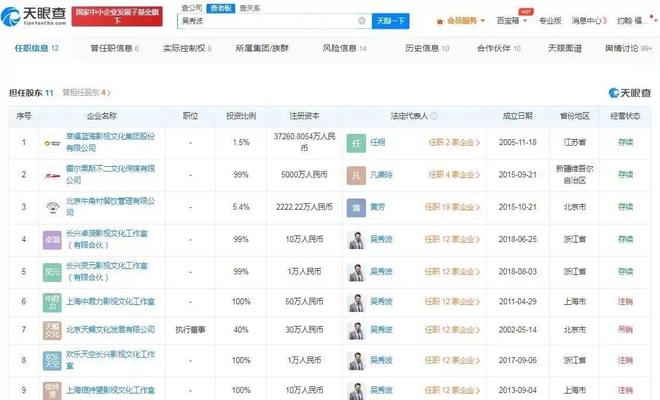This screenshot has width=660, height=400.
Task: Click 吴秀波's photo in row 5
Action: tap(356, 272)
